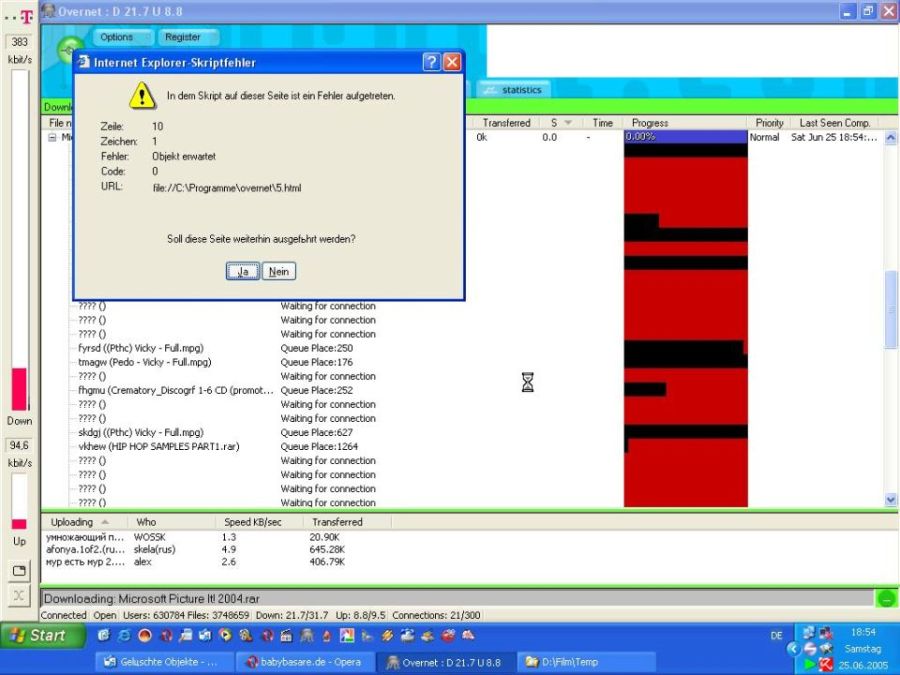Click the 'Queue Place:1264' status text
This screenshot has height=675, width=900.
coord(319,447)
